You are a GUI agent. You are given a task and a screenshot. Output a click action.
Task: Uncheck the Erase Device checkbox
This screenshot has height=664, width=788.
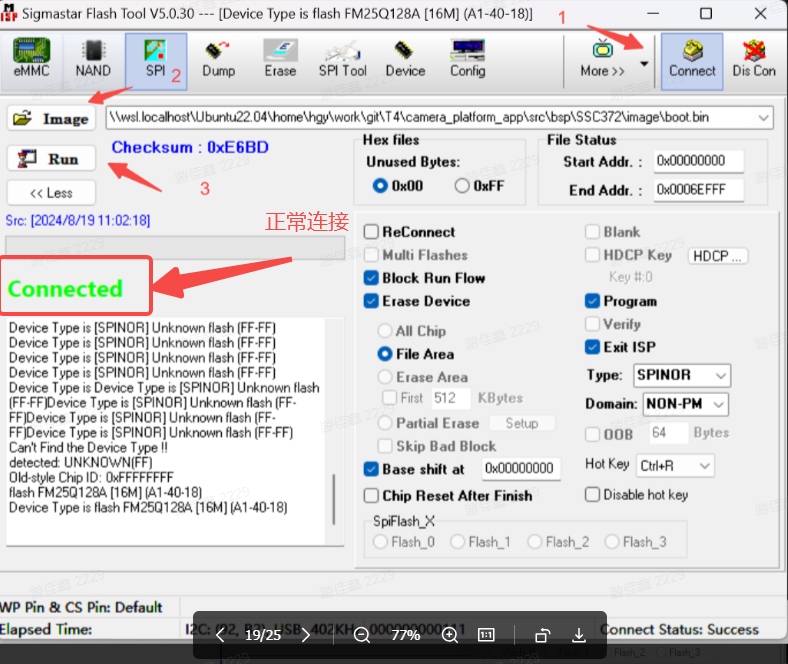point(371,301)
